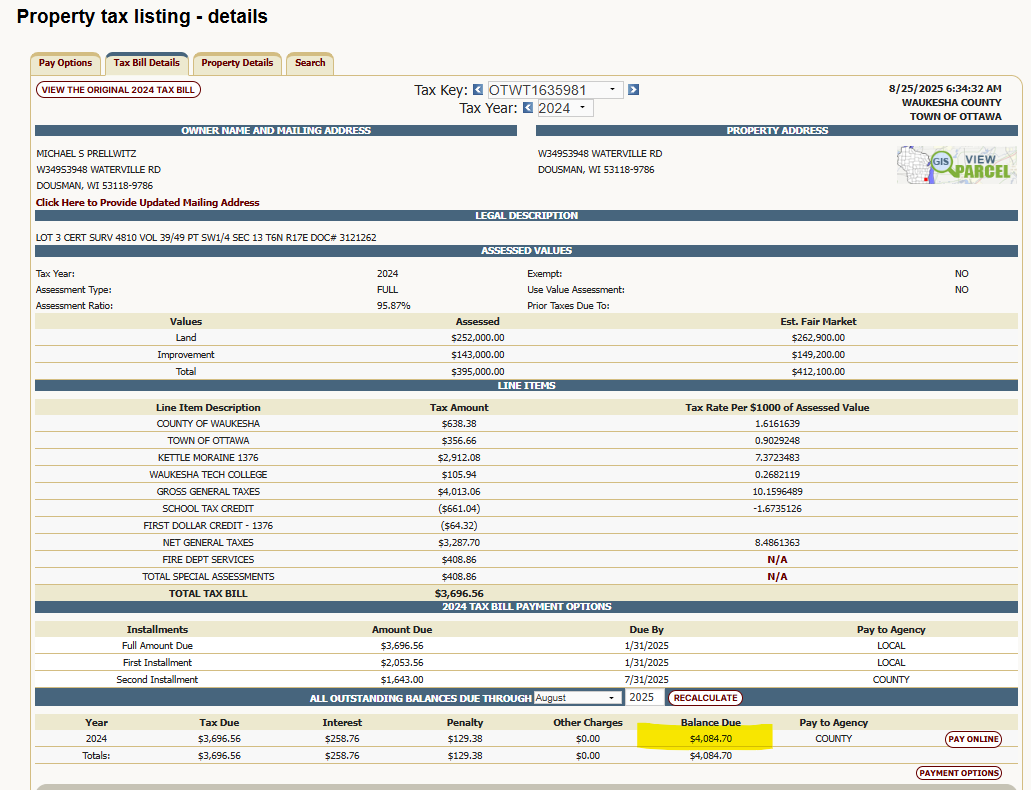Click the next Tax Key arrow icon
1031x790 pixels.
(633, 90)
